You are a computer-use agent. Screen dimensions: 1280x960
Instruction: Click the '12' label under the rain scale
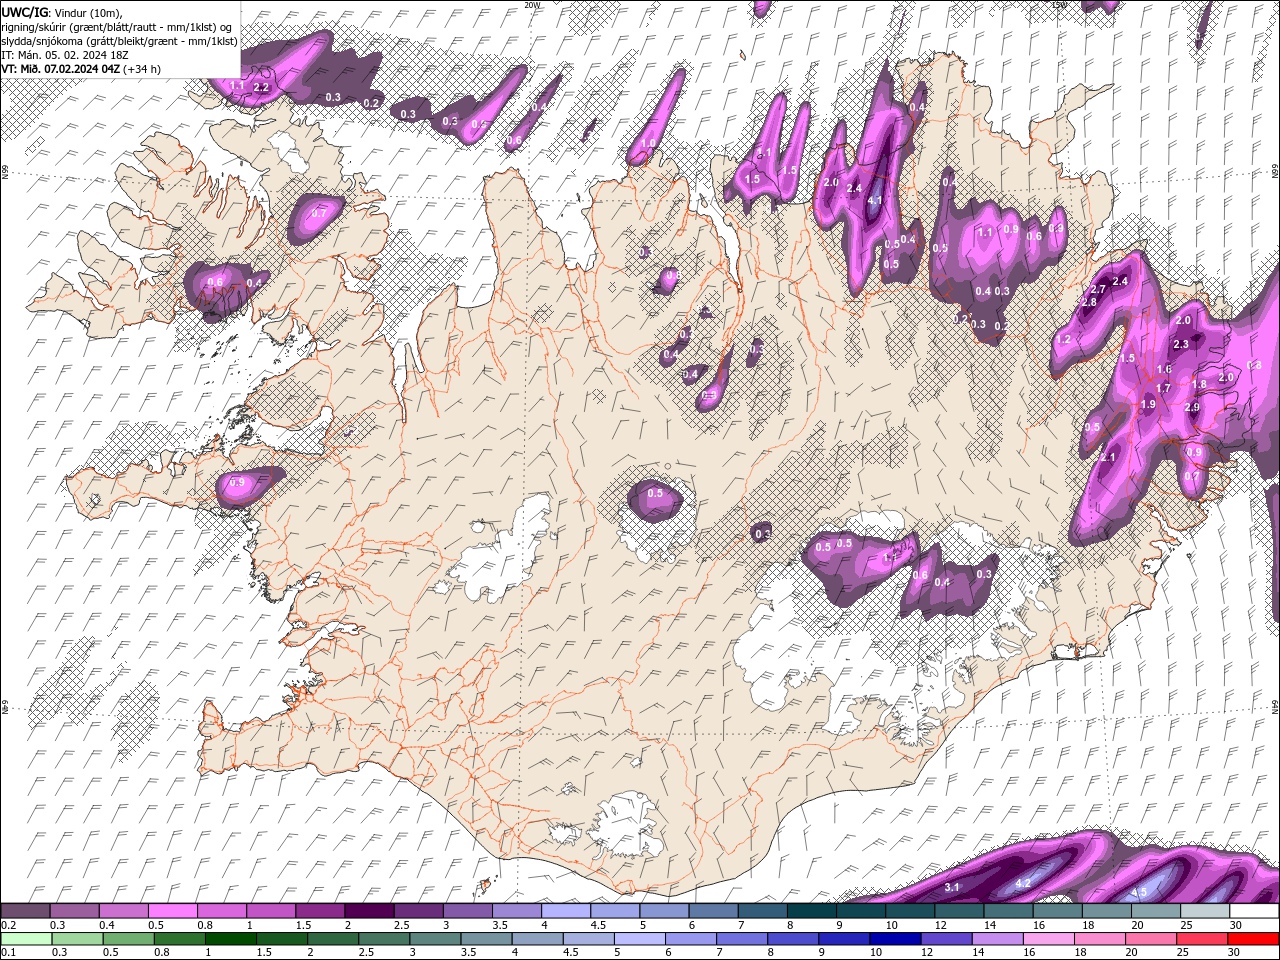pyautogui.click(x=926, y=953)
